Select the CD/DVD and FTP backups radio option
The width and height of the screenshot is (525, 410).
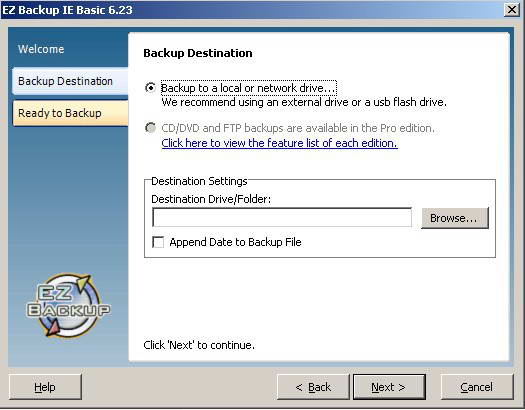[x=150, y=128]
